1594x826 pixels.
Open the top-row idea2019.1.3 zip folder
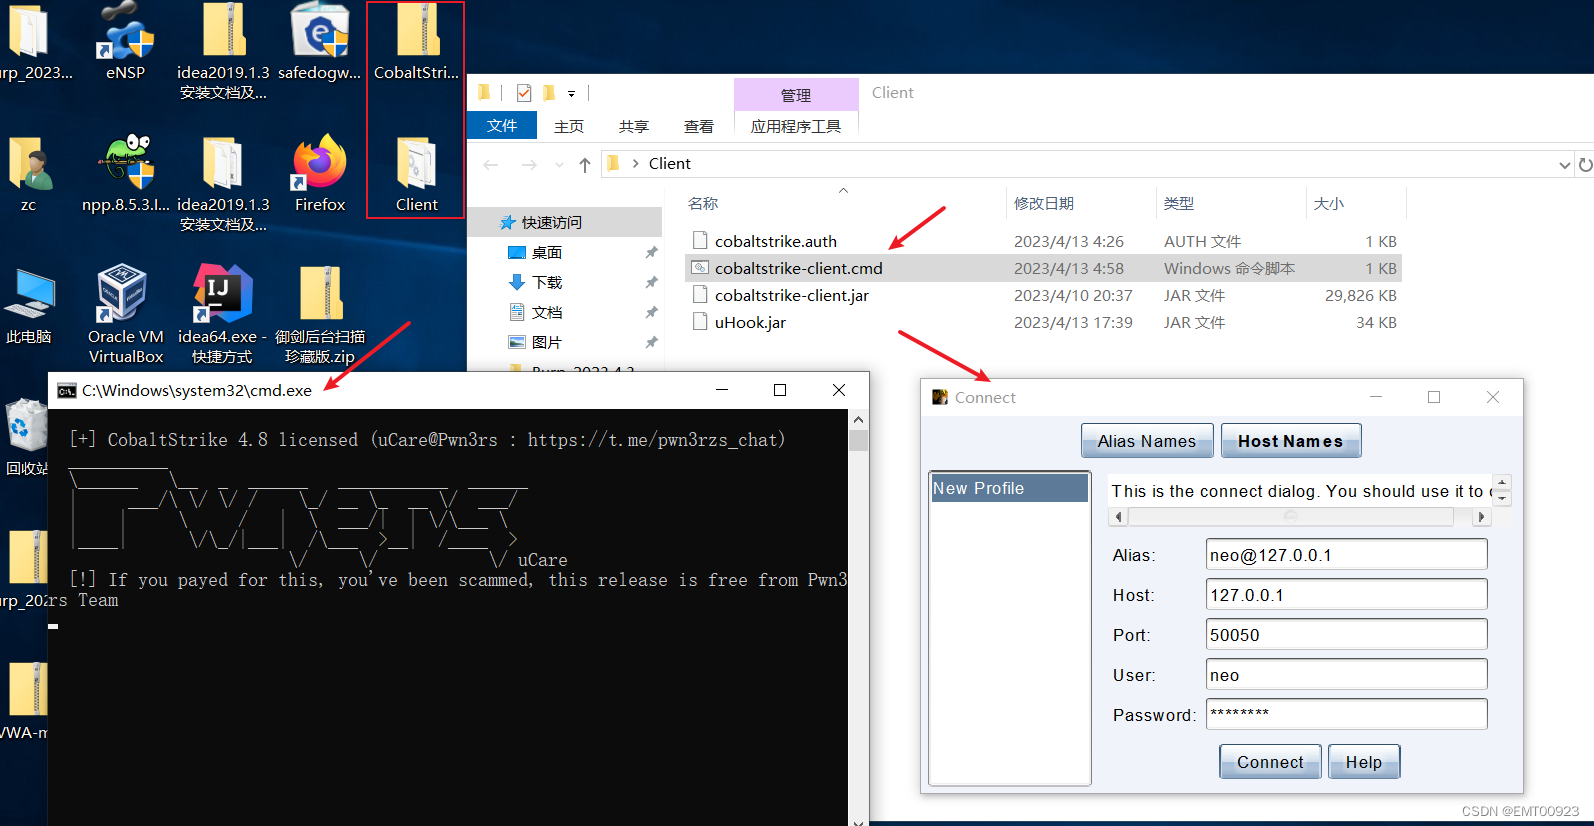click(223, 52)
